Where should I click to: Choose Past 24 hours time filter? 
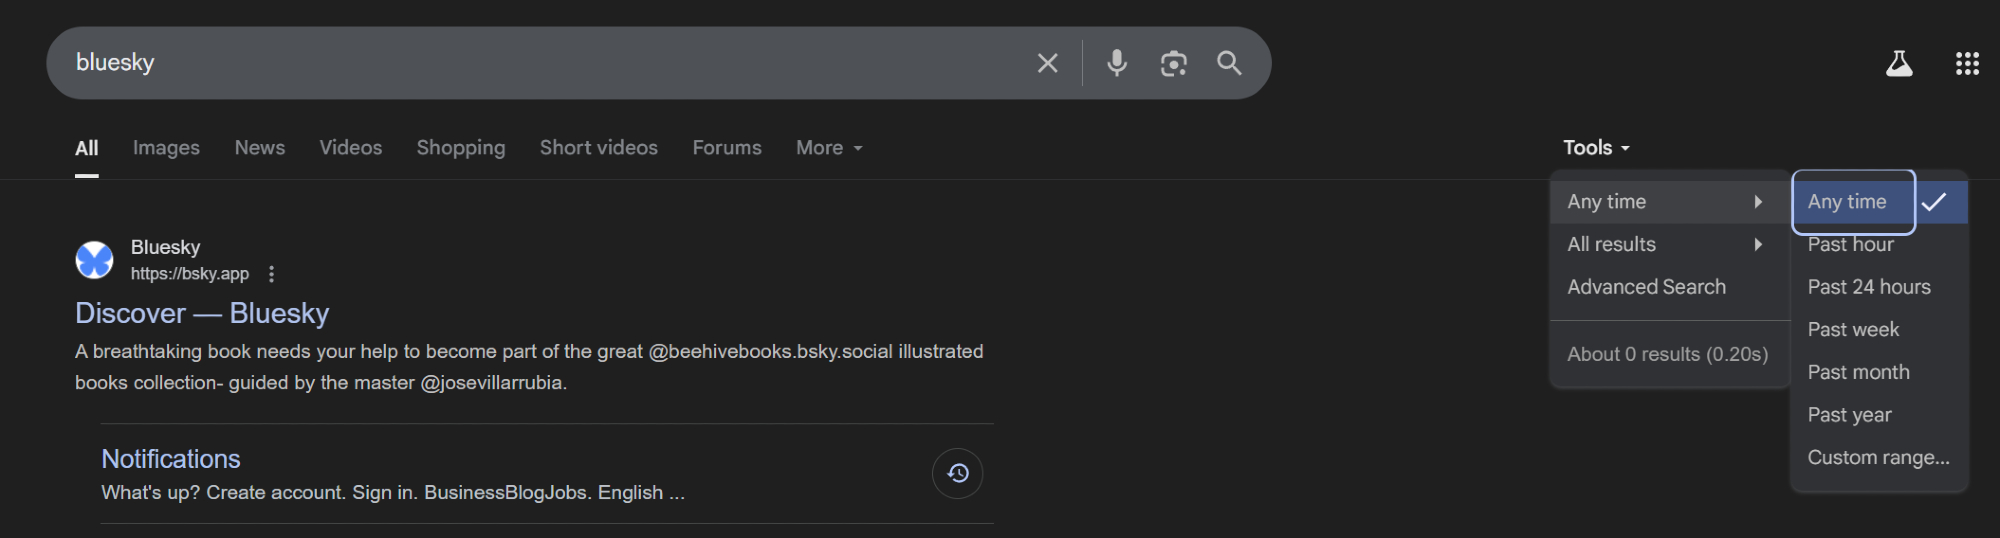[x=1868, y=287]
